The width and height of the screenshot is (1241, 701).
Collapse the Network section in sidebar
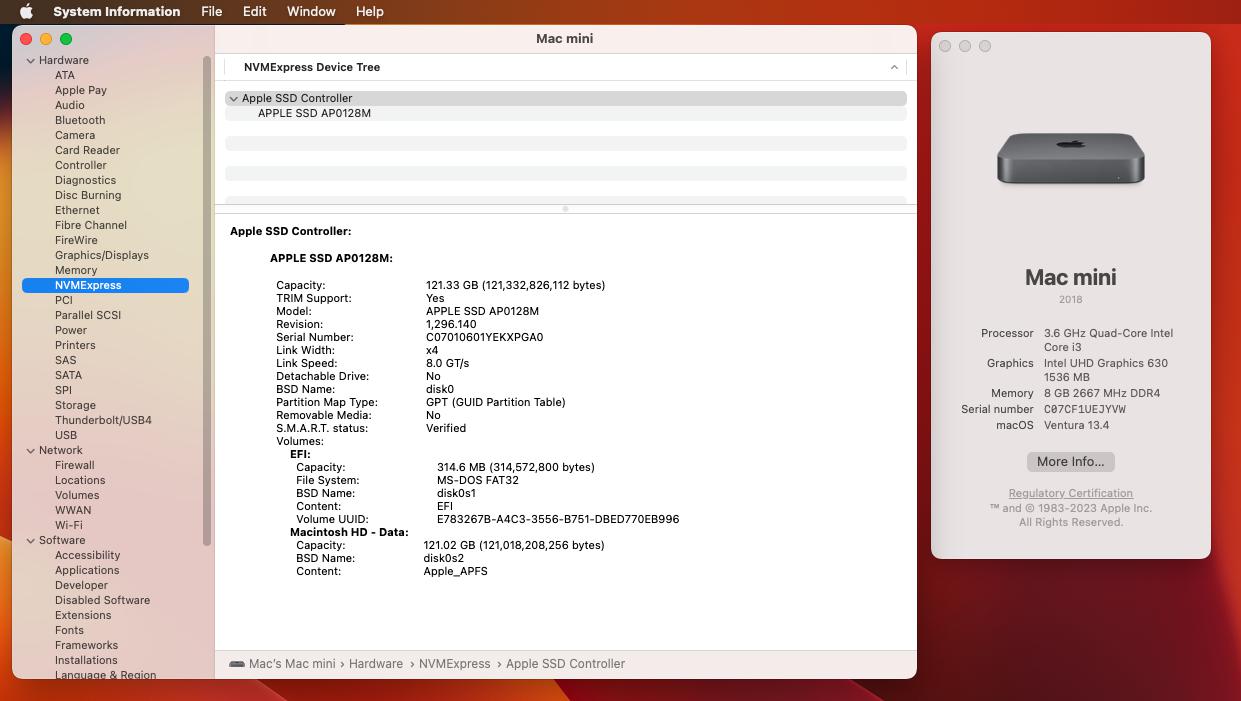pos(31,450)
